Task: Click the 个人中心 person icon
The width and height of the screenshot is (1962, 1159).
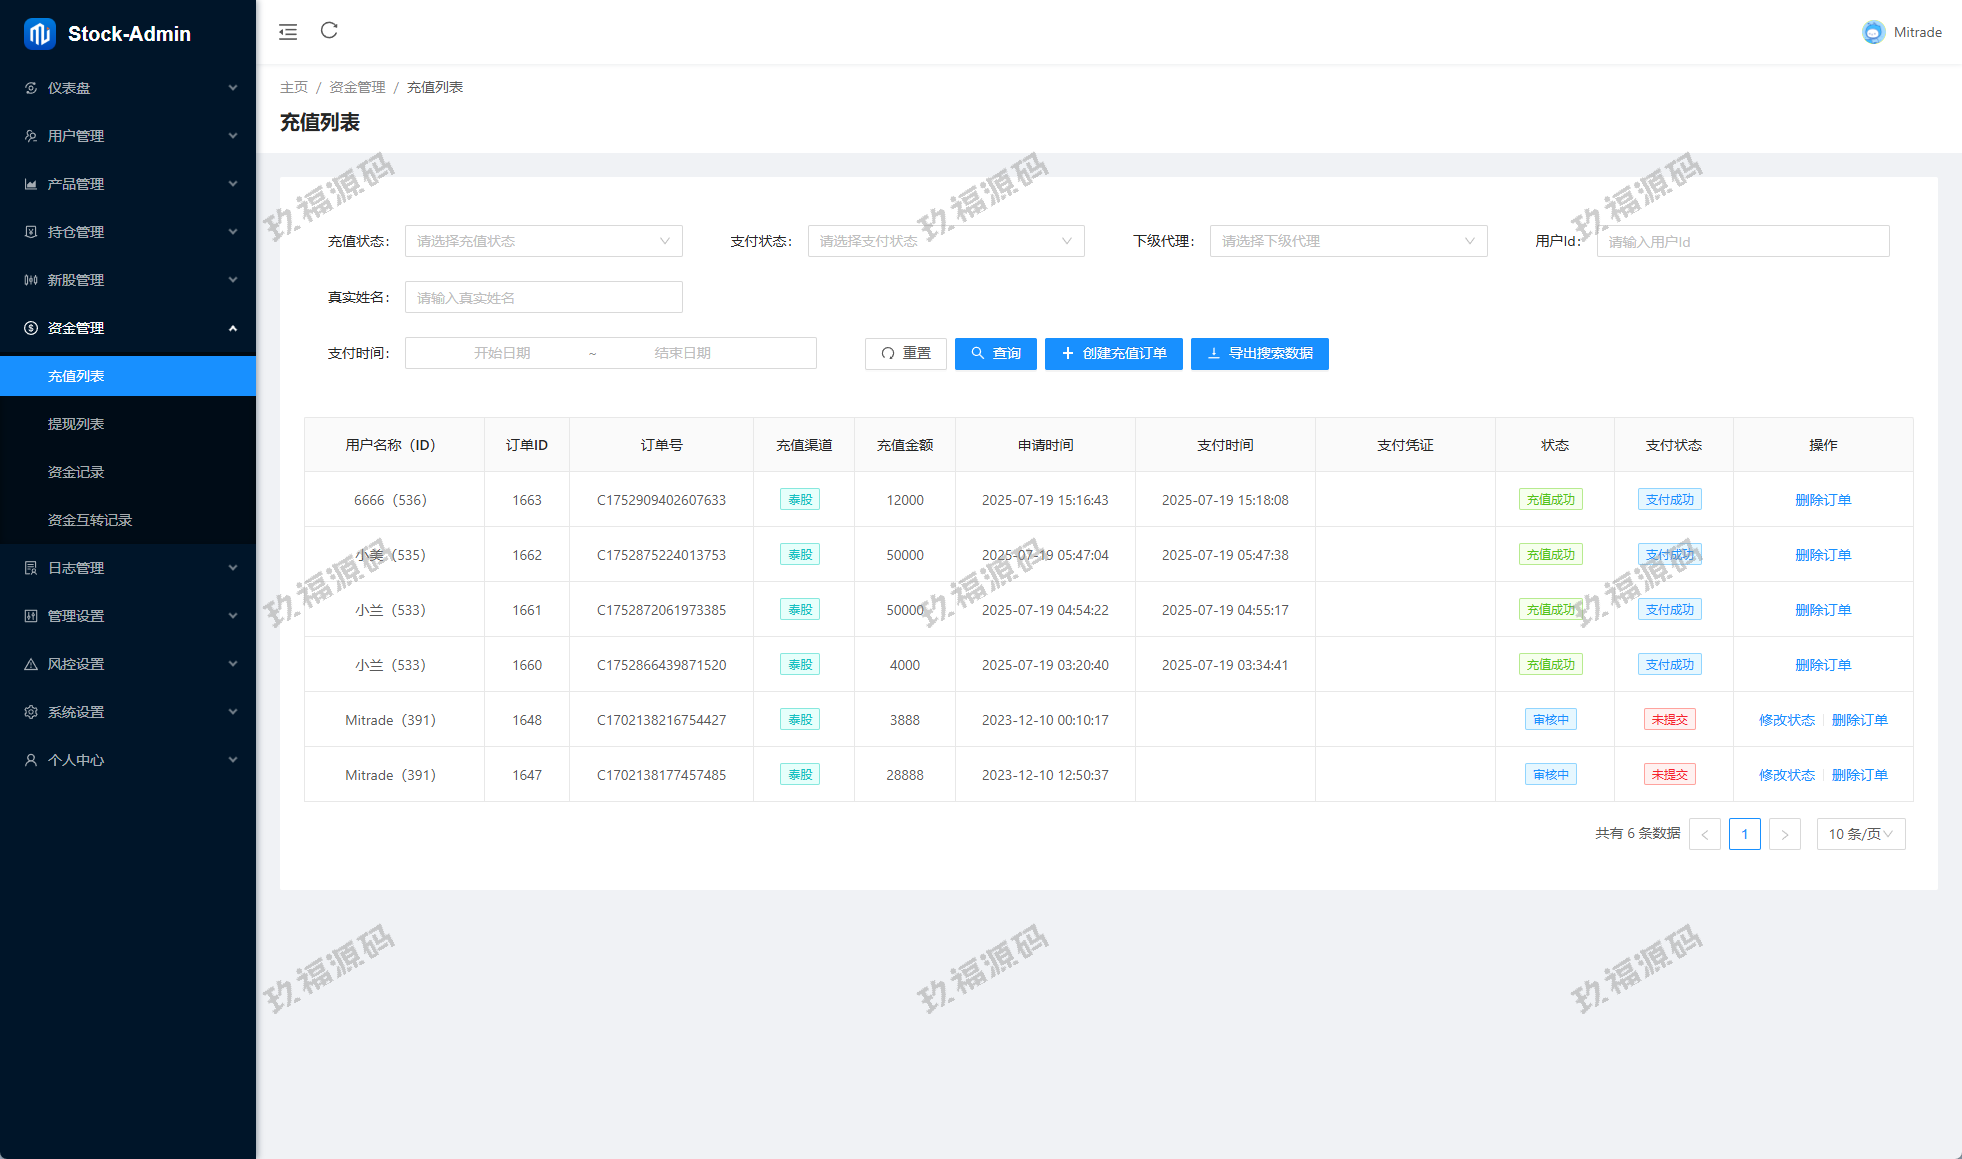Action: pos(31,760)
